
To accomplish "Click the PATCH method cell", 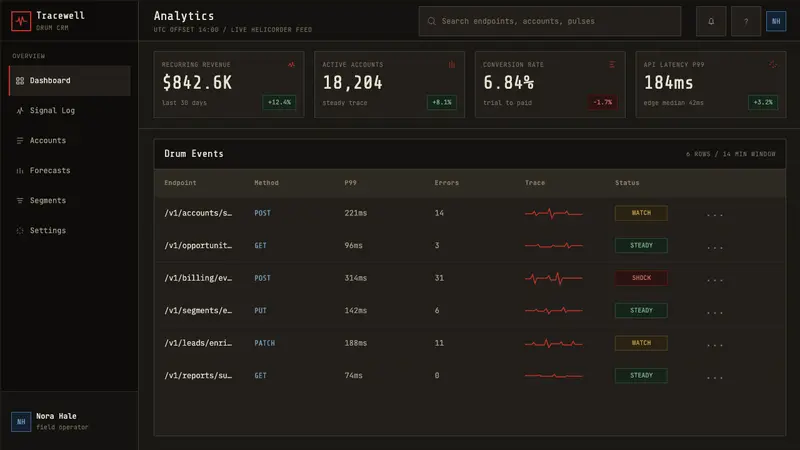I will 264,343.
